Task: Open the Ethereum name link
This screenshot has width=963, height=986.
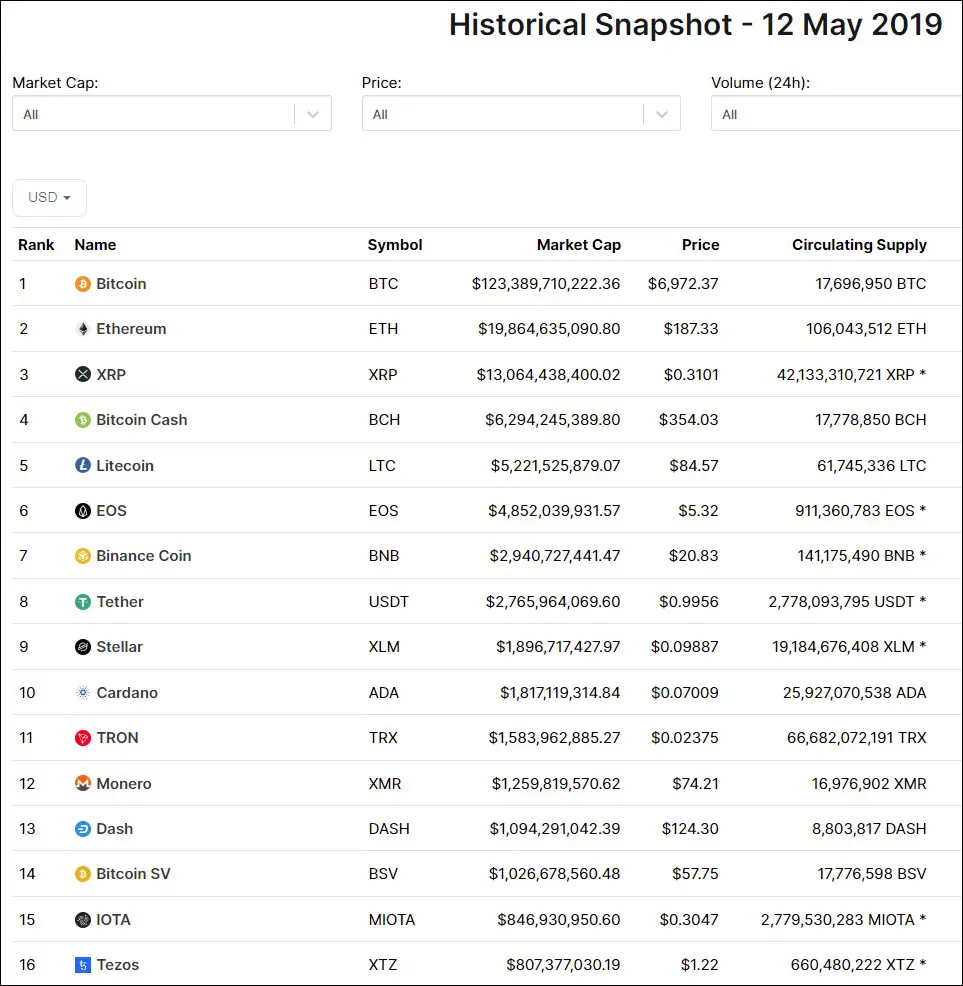Action: 131,329
